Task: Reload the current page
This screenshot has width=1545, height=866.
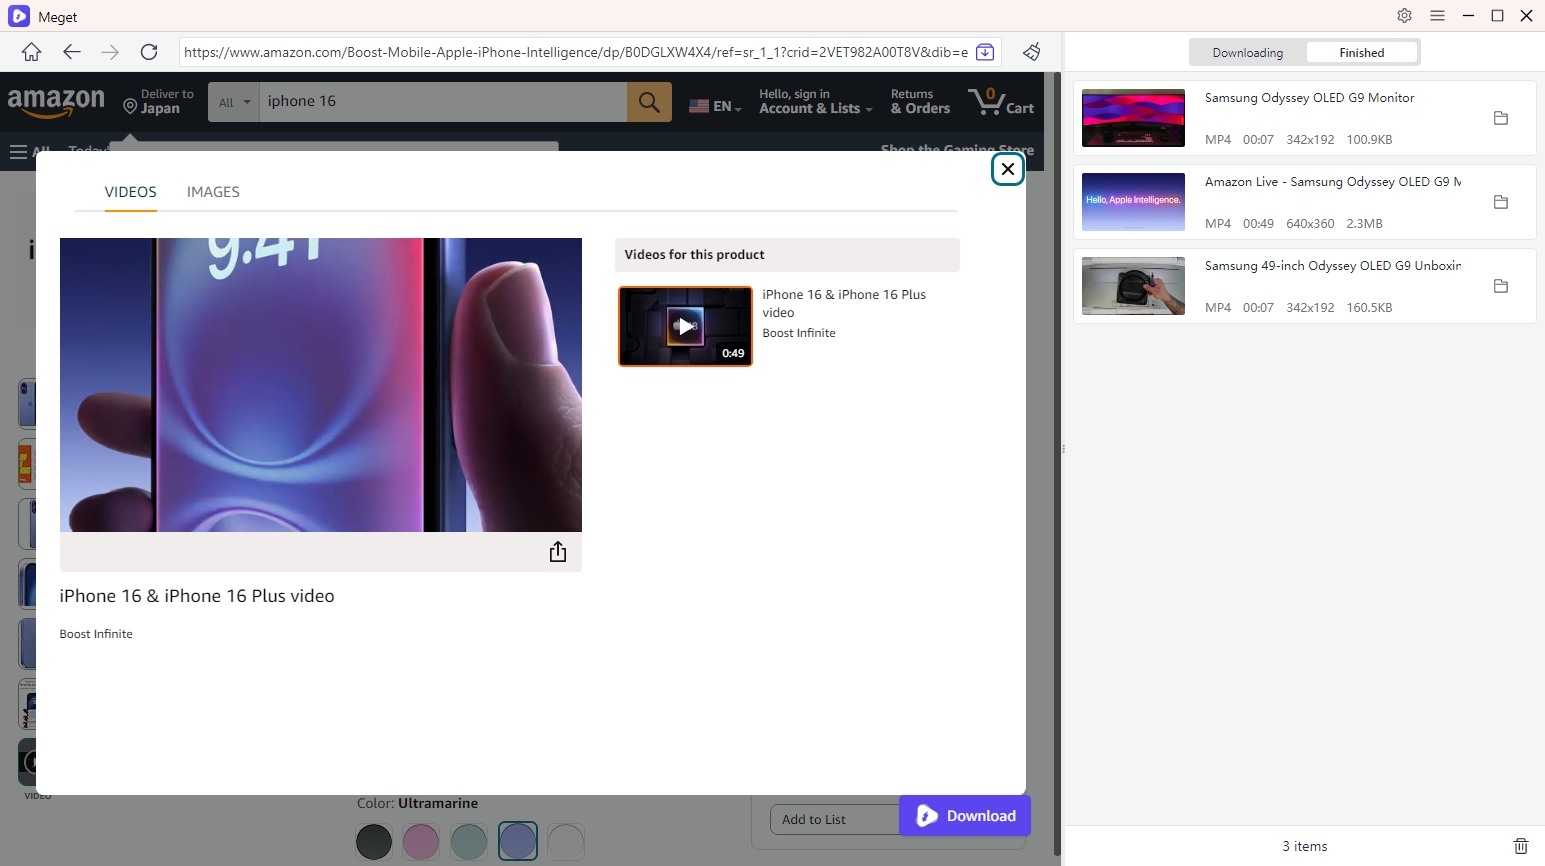Action: coord(149,52)
